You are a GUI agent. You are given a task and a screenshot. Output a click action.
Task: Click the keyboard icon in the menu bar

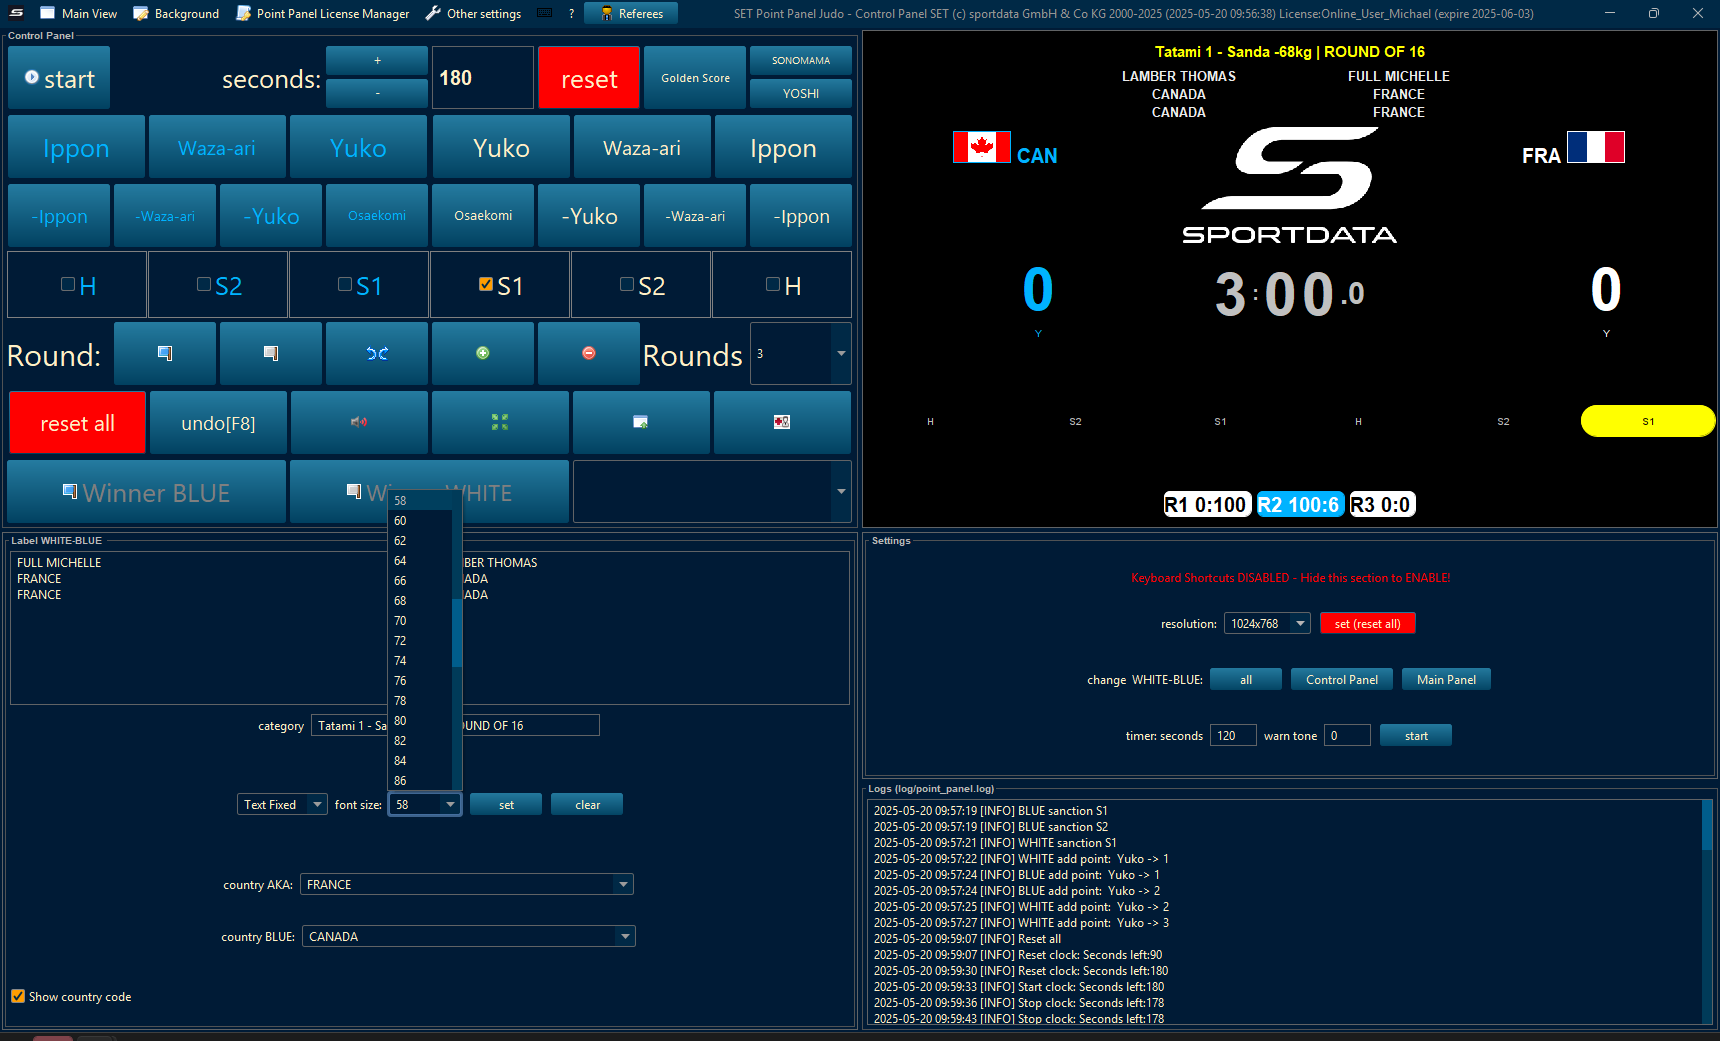point(545,13)
